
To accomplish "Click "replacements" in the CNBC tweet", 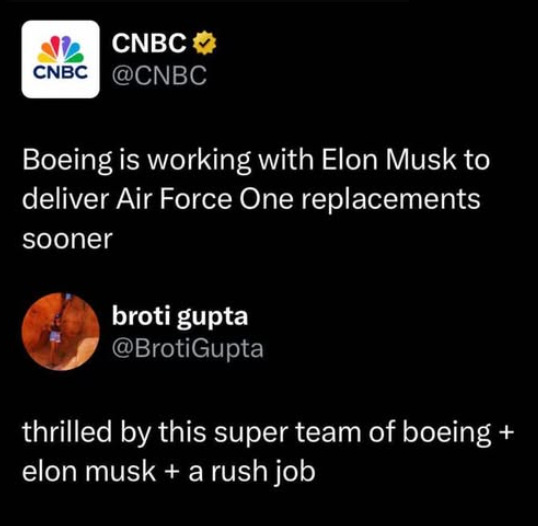I will click(x=391, y=201).
